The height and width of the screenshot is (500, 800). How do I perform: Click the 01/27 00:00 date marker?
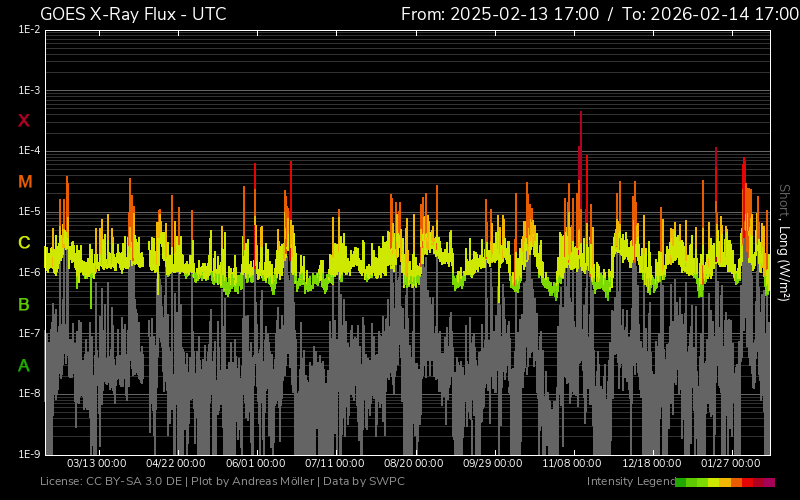coord(731,464)
